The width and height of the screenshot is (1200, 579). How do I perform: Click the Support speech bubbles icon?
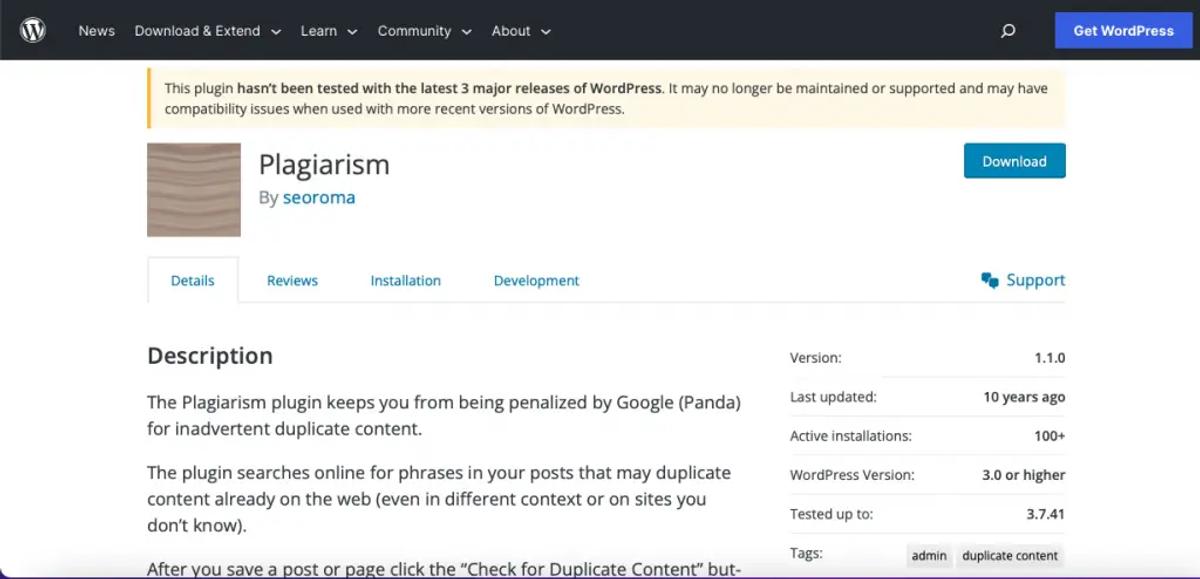[x=990, y=280]
